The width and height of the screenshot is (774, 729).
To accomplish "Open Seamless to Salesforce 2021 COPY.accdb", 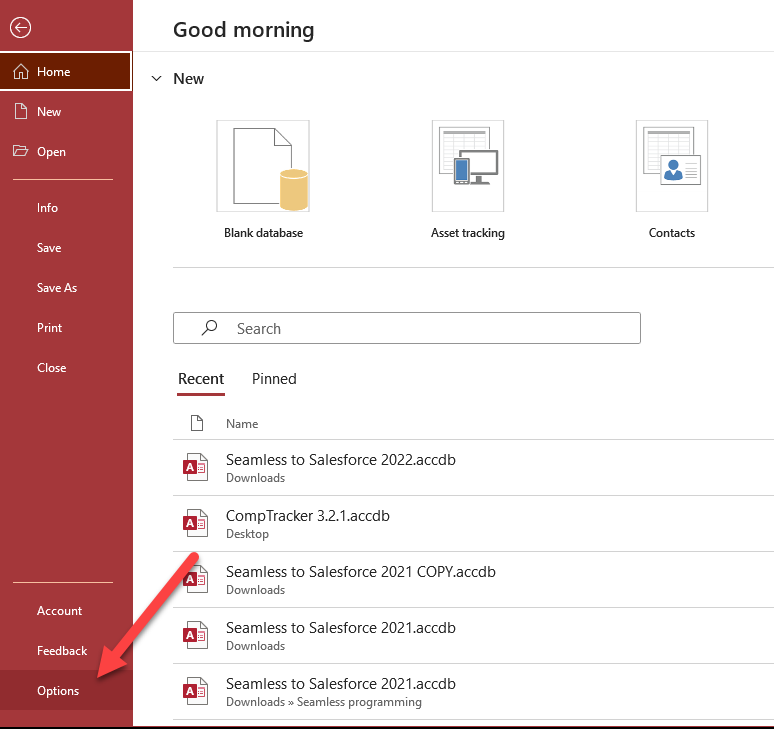I will [360, 572].
